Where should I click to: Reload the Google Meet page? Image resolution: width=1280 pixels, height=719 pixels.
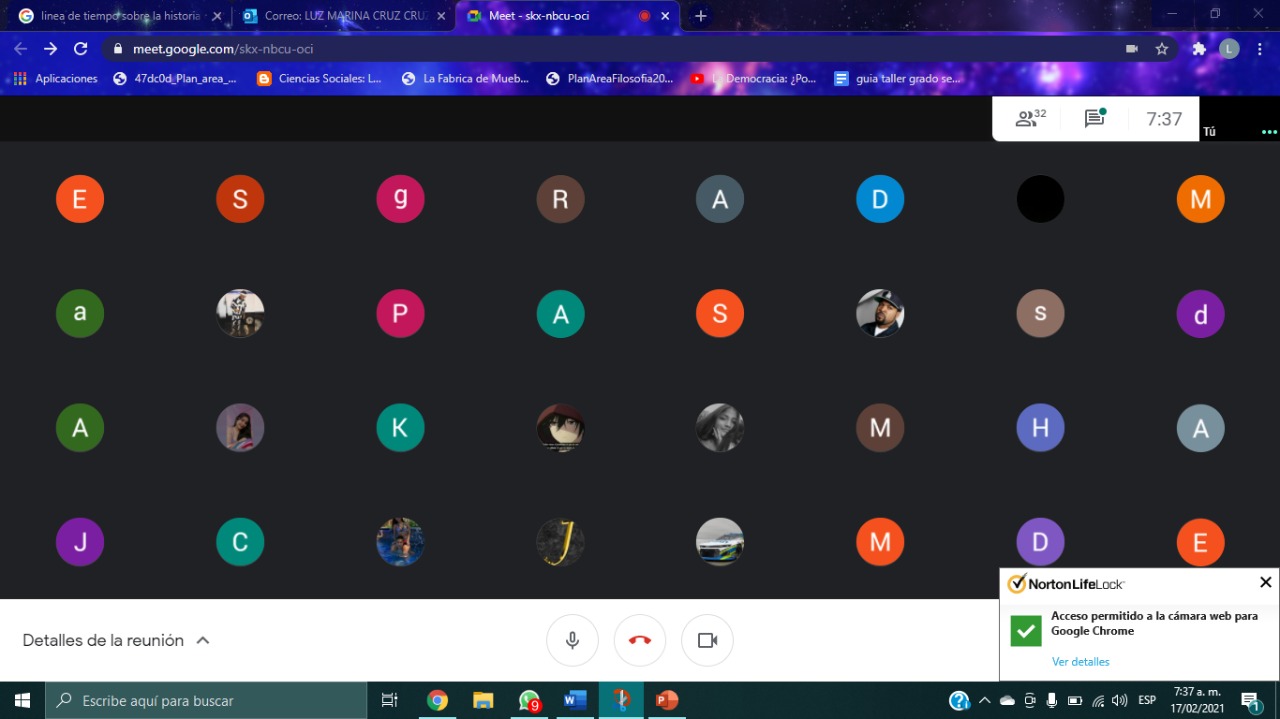pos(81,49)
